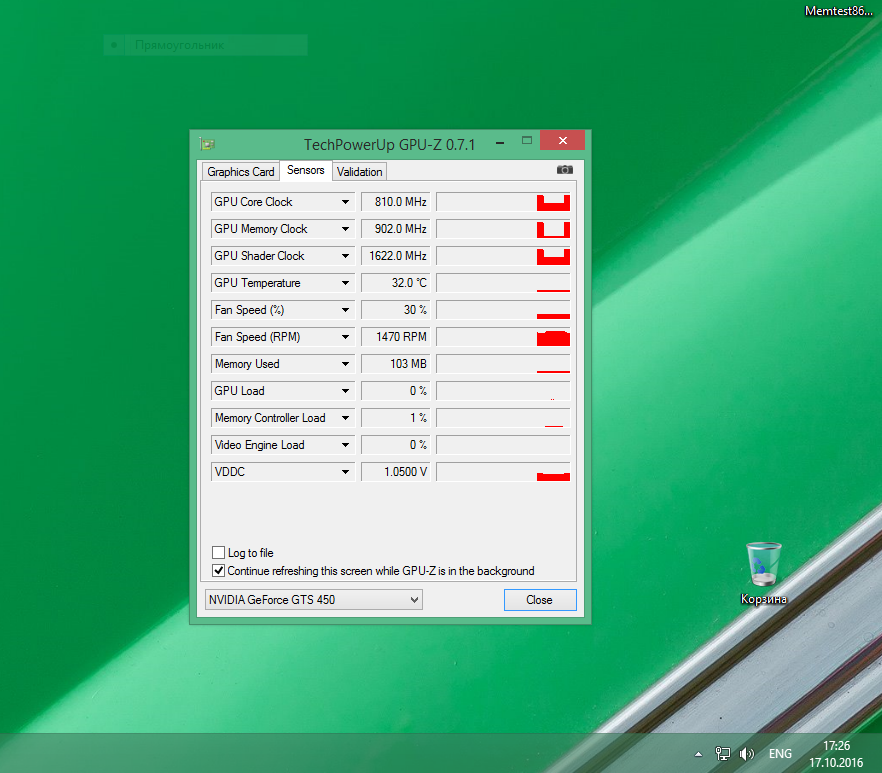Click the GPU Memory Clock history graph
This screenshot has height=773, width=882.
pyautogui.click(x=503, y=229)
